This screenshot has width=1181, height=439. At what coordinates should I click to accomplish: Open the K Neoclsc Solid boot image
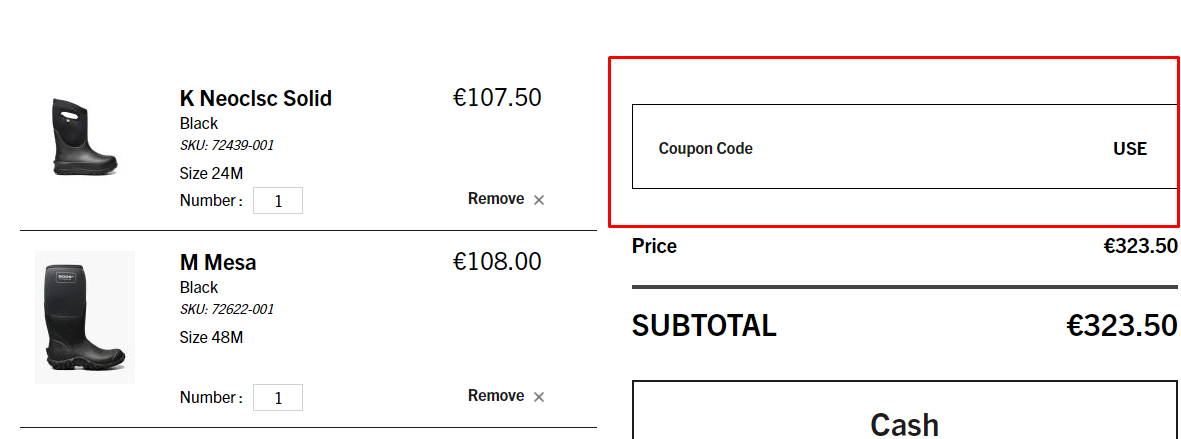pyautogui.click(x=84, y=138)
